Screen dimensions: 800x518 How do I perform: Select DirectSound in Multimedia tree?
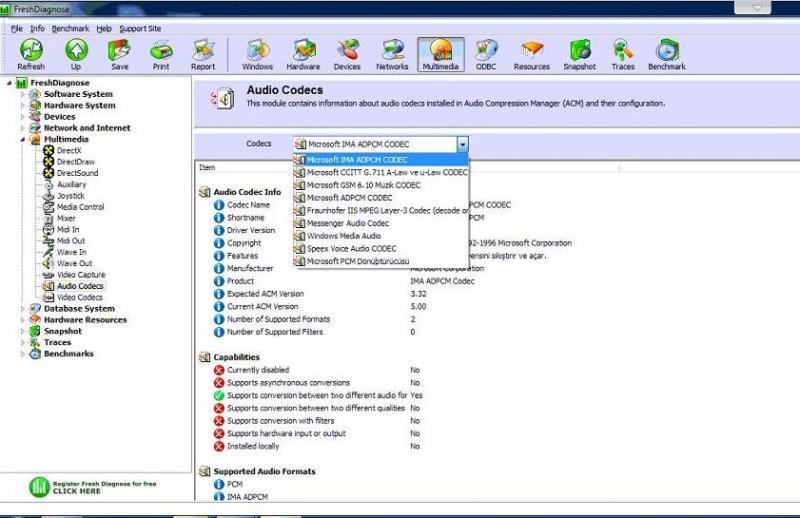tap(77, 173)
